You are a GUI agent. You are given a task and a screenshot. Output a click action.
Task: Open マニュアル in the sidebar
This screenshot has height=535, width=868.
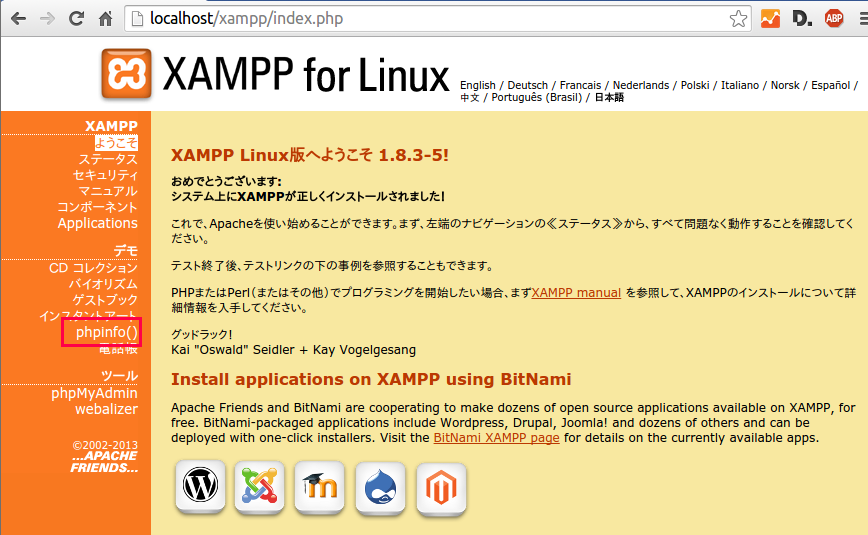tap(108, 191)
